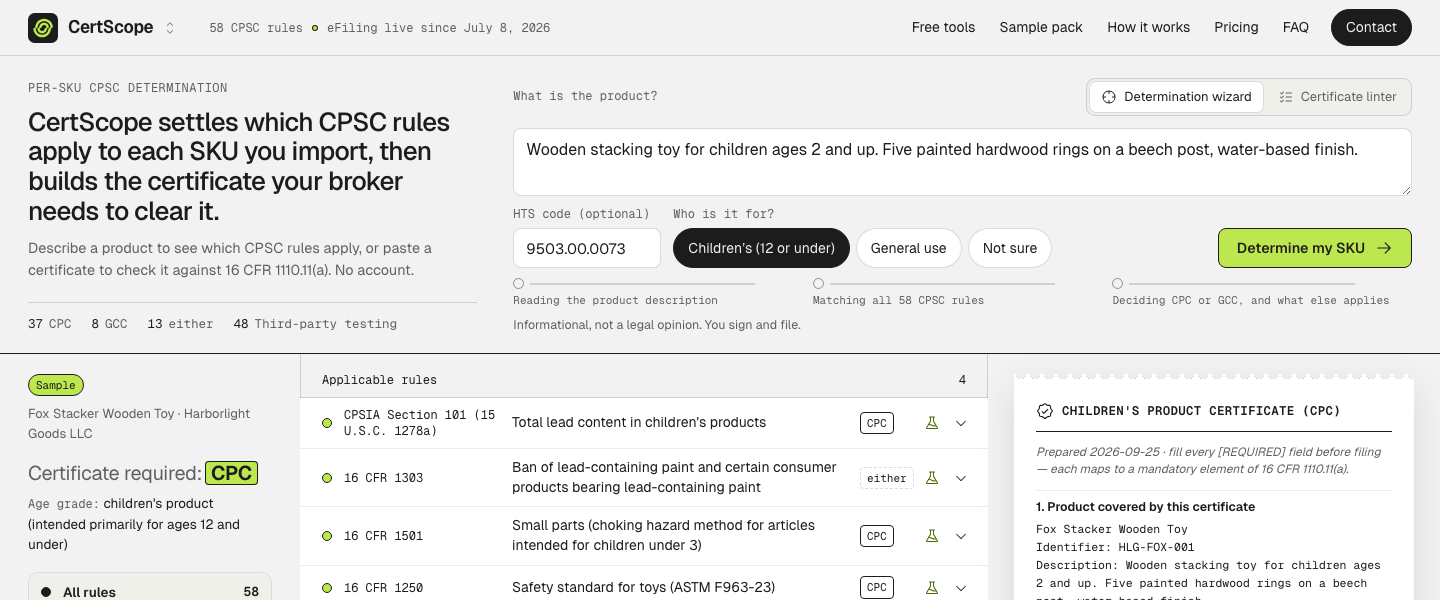Switch to the Determination wizard tab
Screen dimensions: 1440x600
point(1177,97)
